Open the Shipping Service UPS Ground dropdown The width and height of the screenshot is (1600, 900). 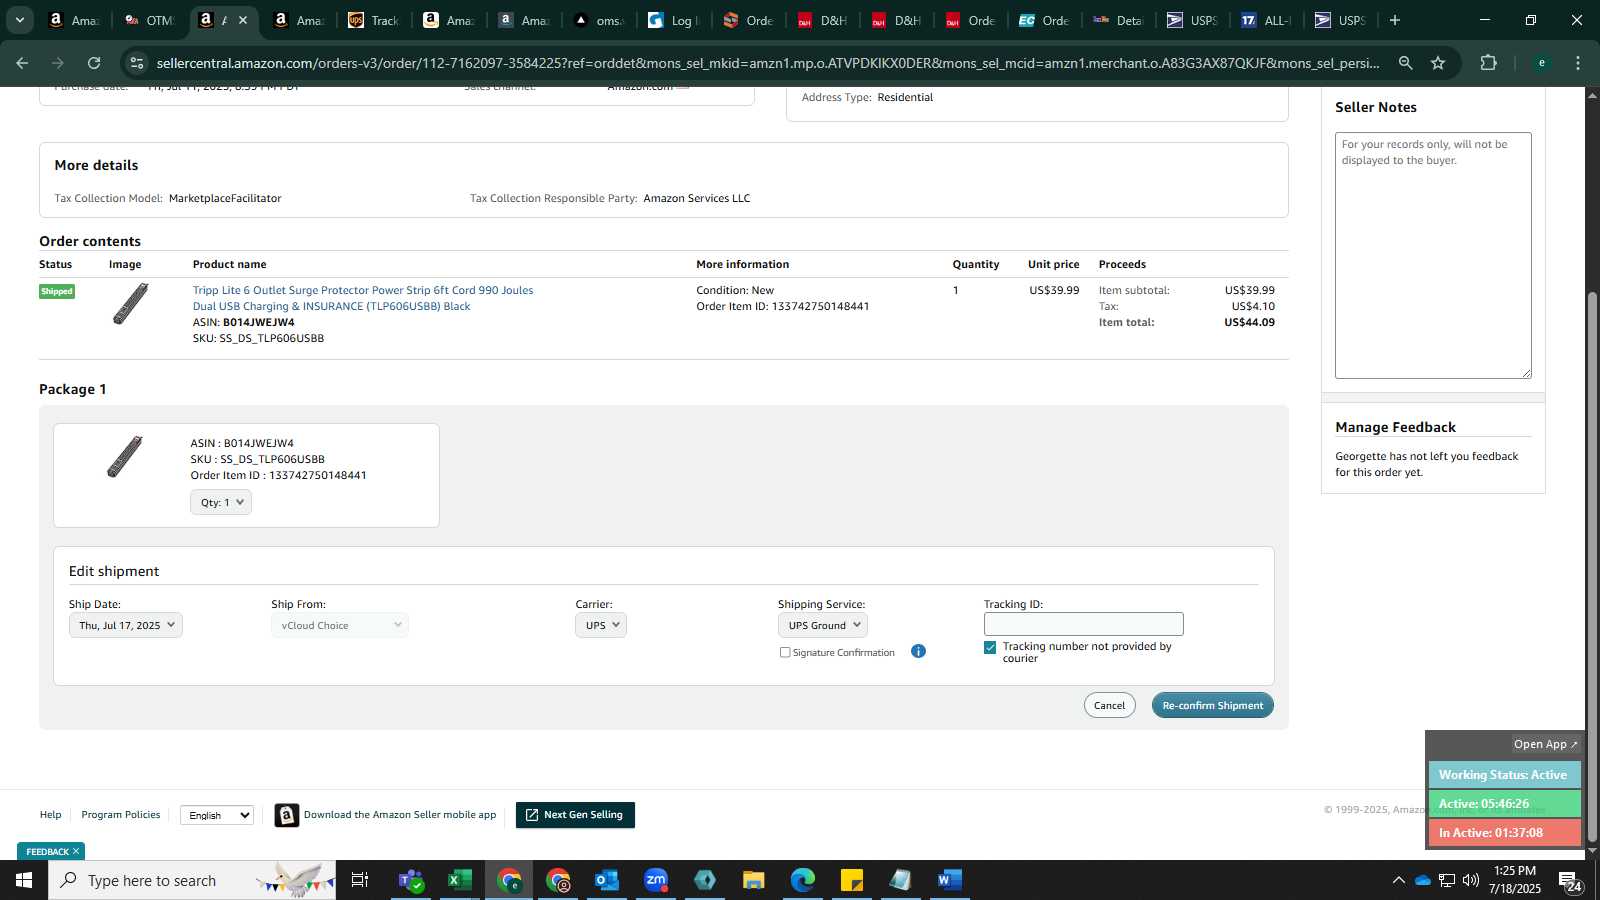coord(822,625)
